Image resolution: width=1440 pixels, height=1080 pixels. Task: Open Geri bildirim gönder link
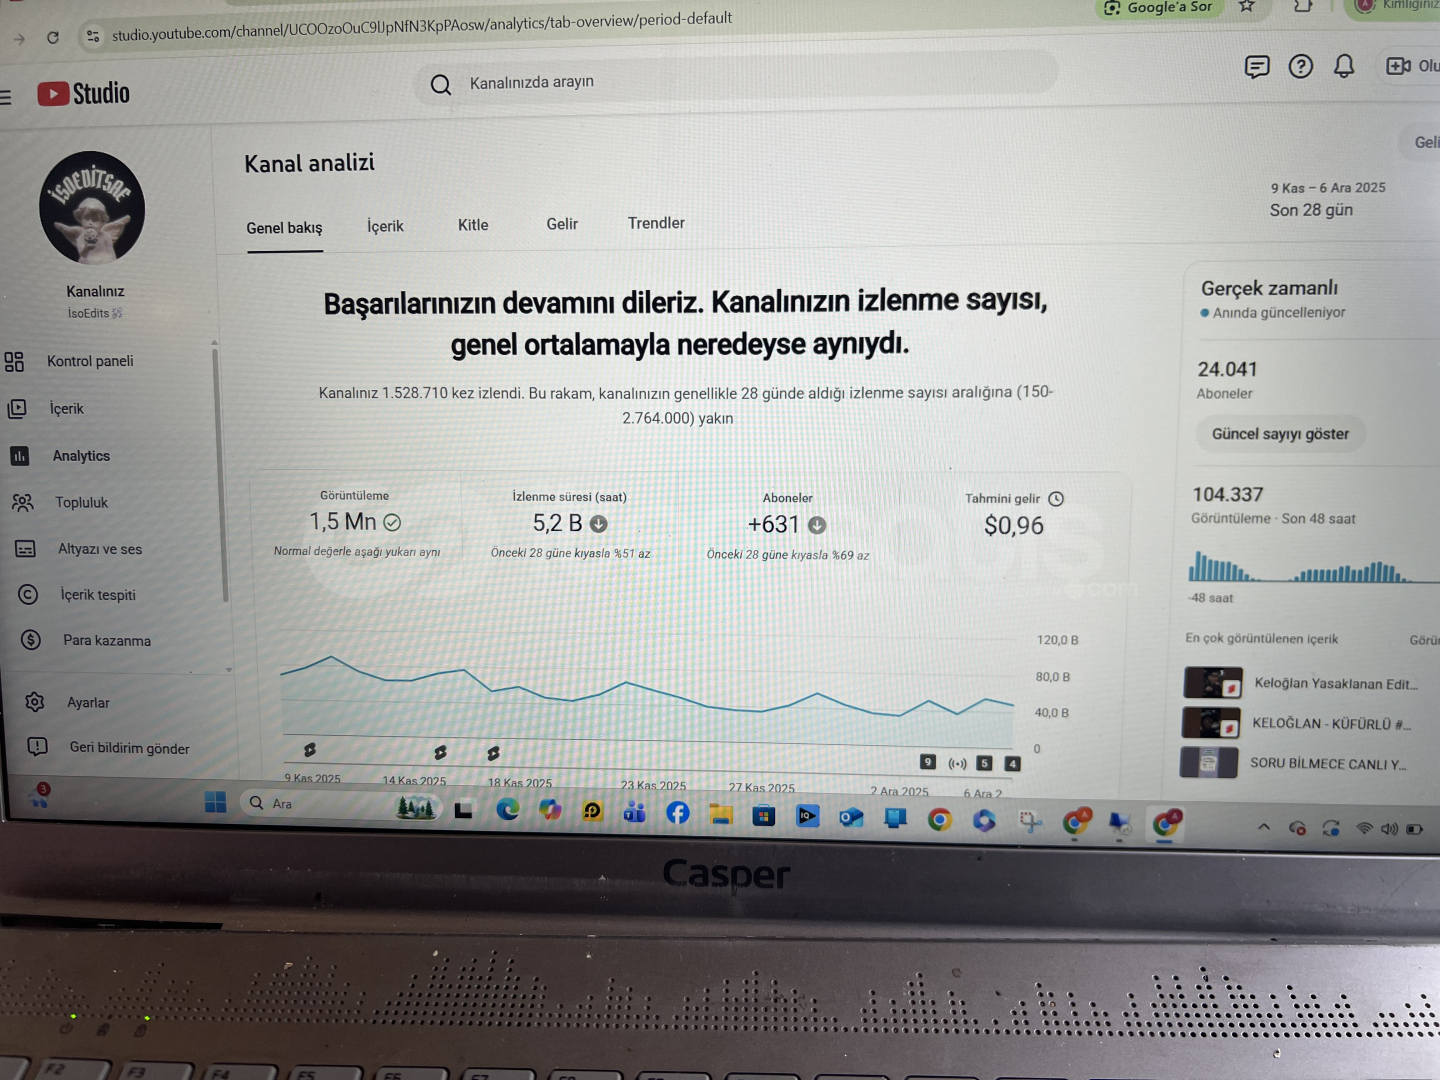[129, 748]
